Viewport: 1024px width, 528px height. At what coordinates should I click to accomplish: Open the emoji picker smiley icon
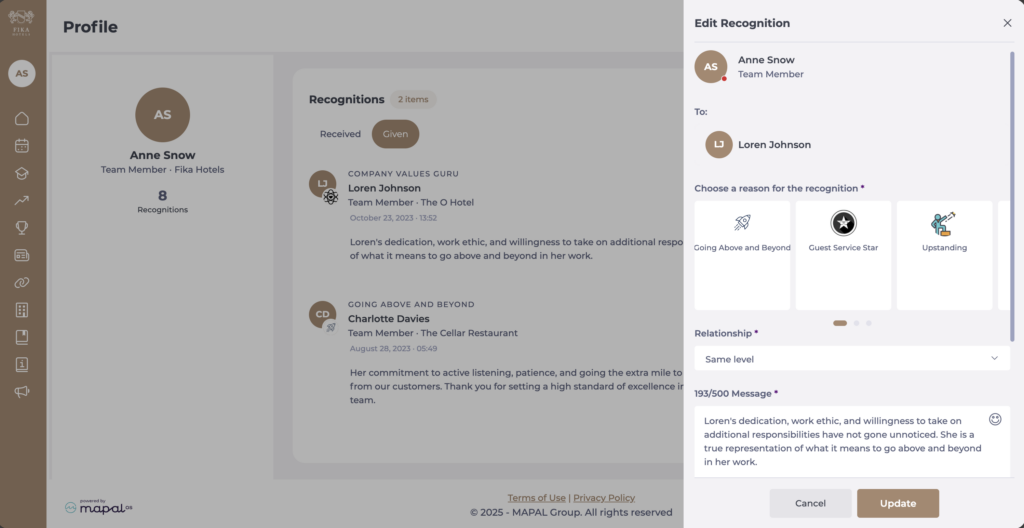click(995, 419)
